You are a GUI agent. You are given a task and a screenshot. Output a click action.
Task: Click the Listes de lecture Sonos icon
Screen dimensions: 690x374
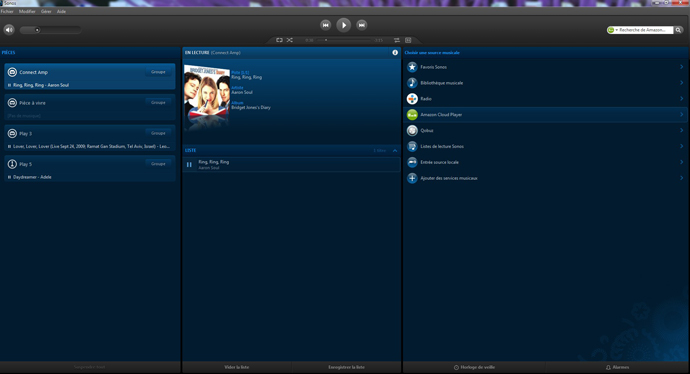tap(412, 146)
